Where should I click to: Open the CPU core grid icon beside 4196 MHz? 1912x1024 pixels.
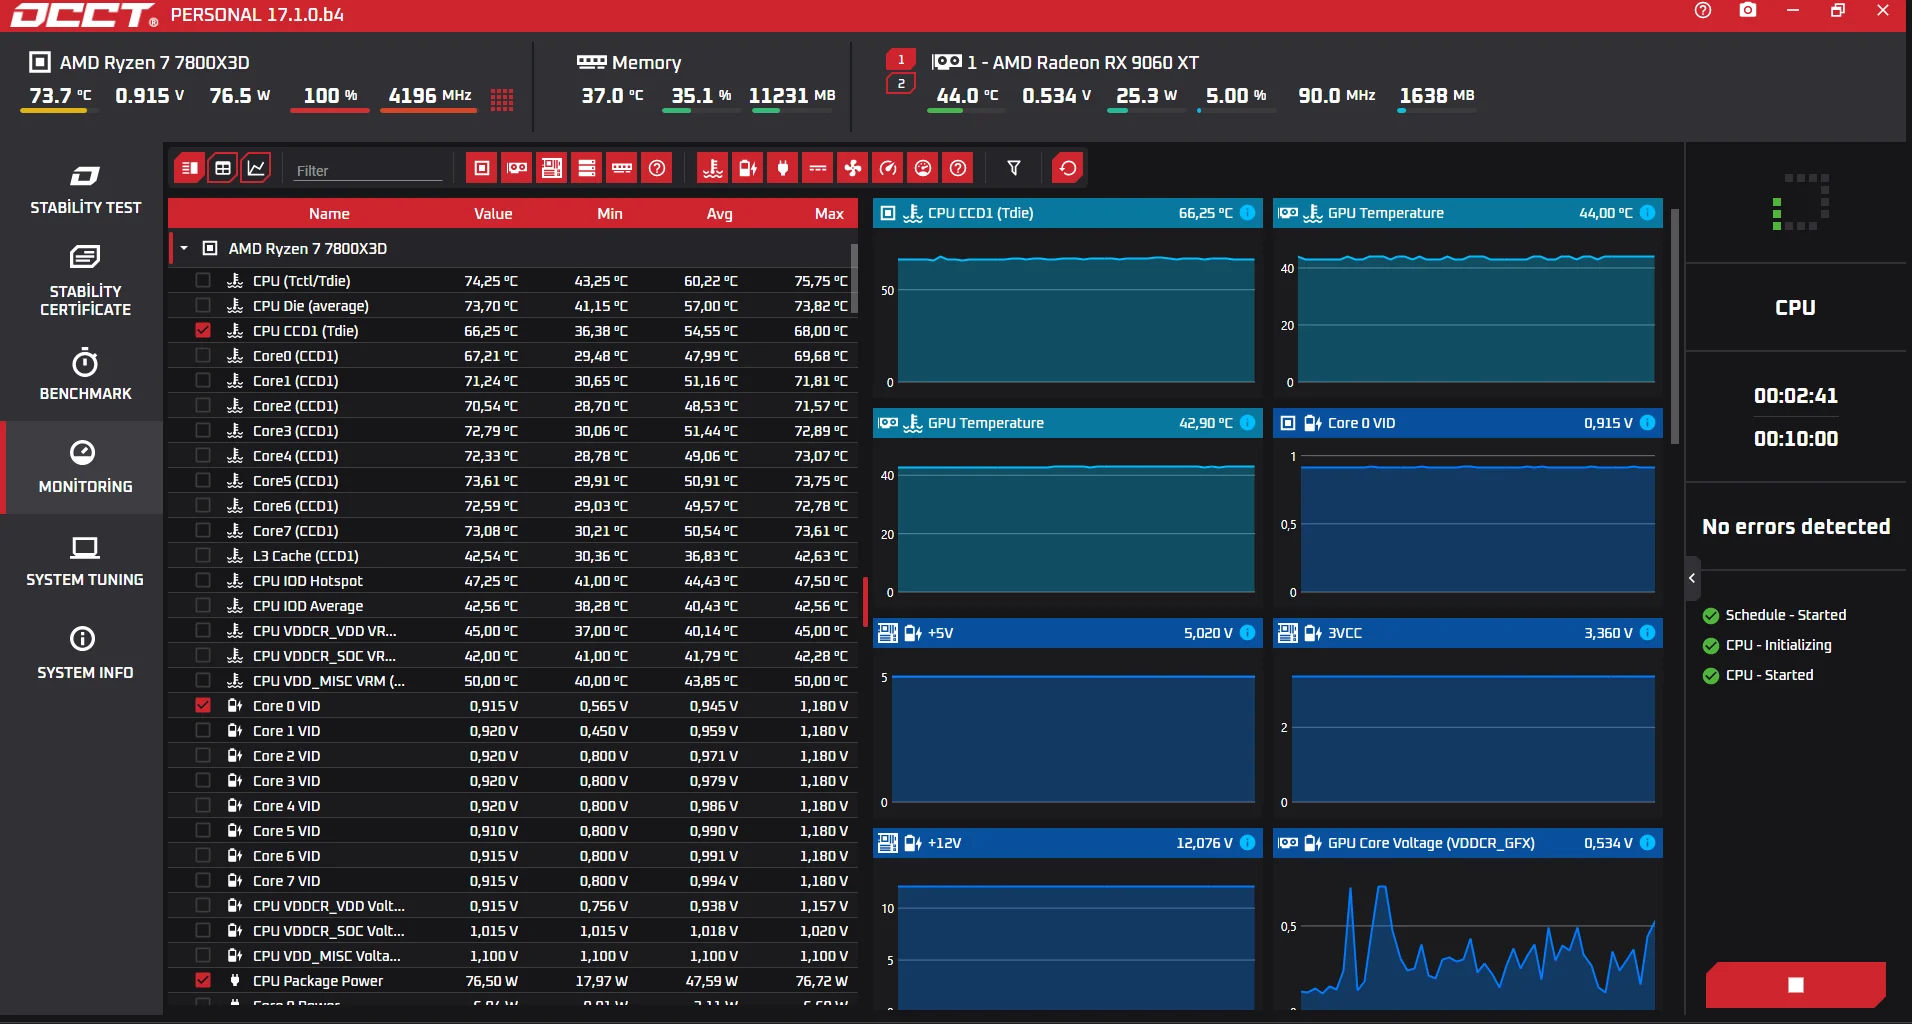[502, 98]
